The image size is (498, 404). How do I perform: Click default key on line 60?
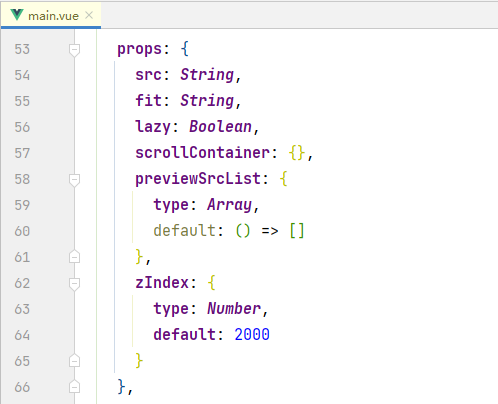click(x=184, y=231)
